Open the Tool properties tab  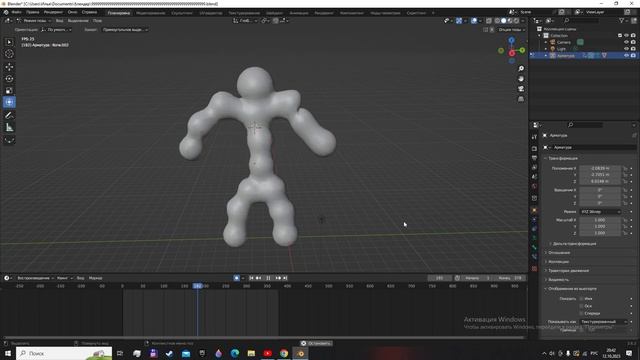coord(534,137)
